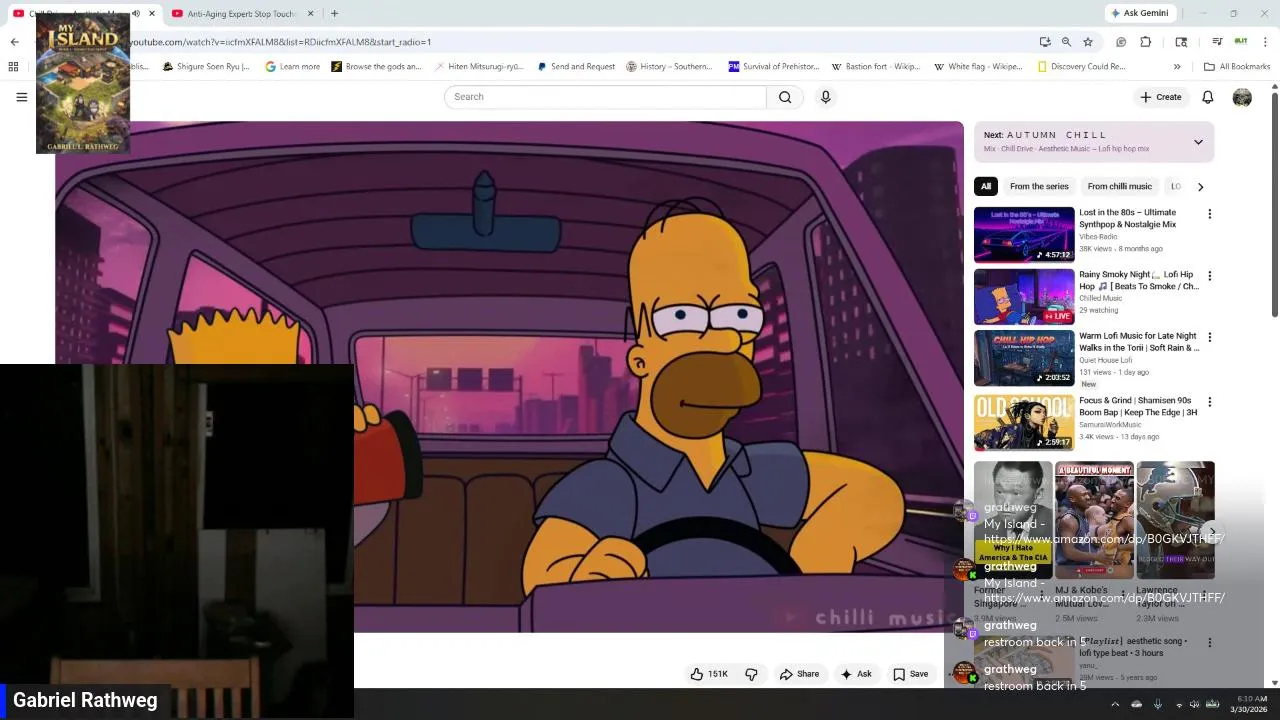
Task: Open the History – Southern bookmark
Action: (669, 67)
